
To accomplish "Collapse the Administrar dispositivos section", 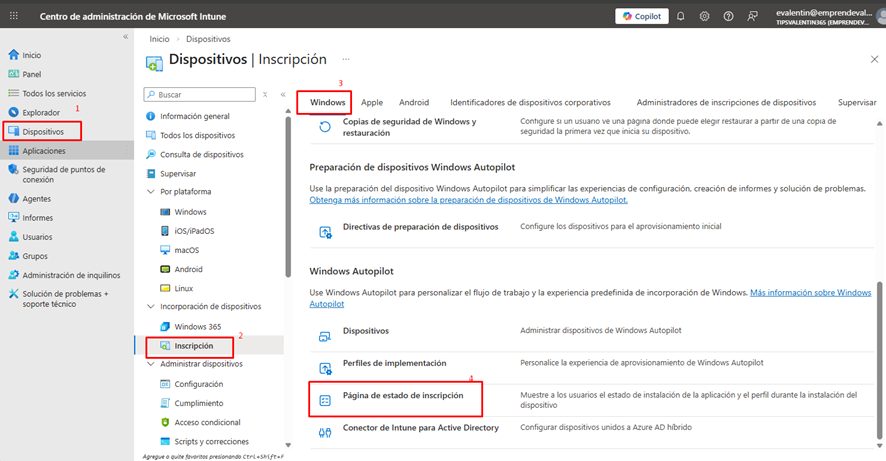I will point(151,364).
